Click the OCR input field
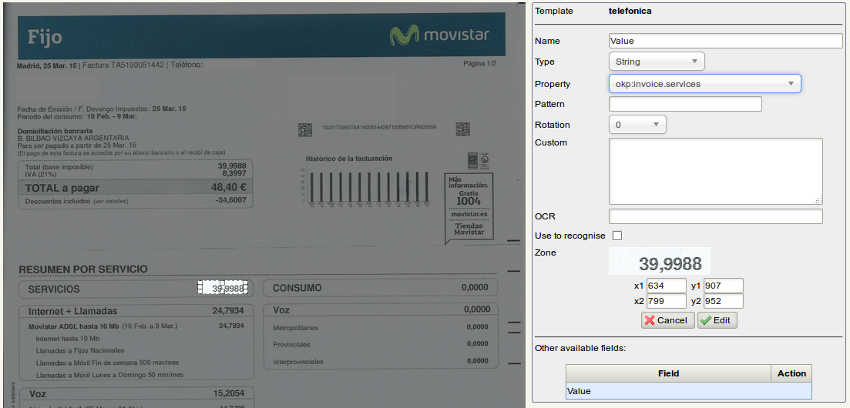The height and width of the screenshot is (408, 850). click(716, 216)
